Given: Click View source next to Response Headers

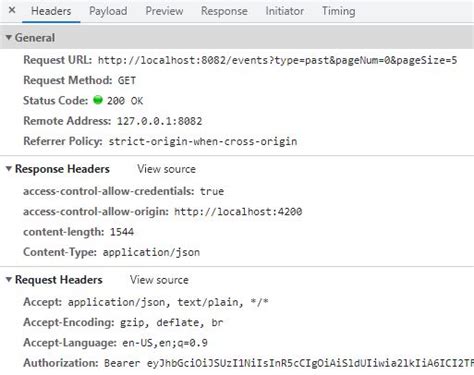Looking at the screenshot, I should click(x=166, y=169).
